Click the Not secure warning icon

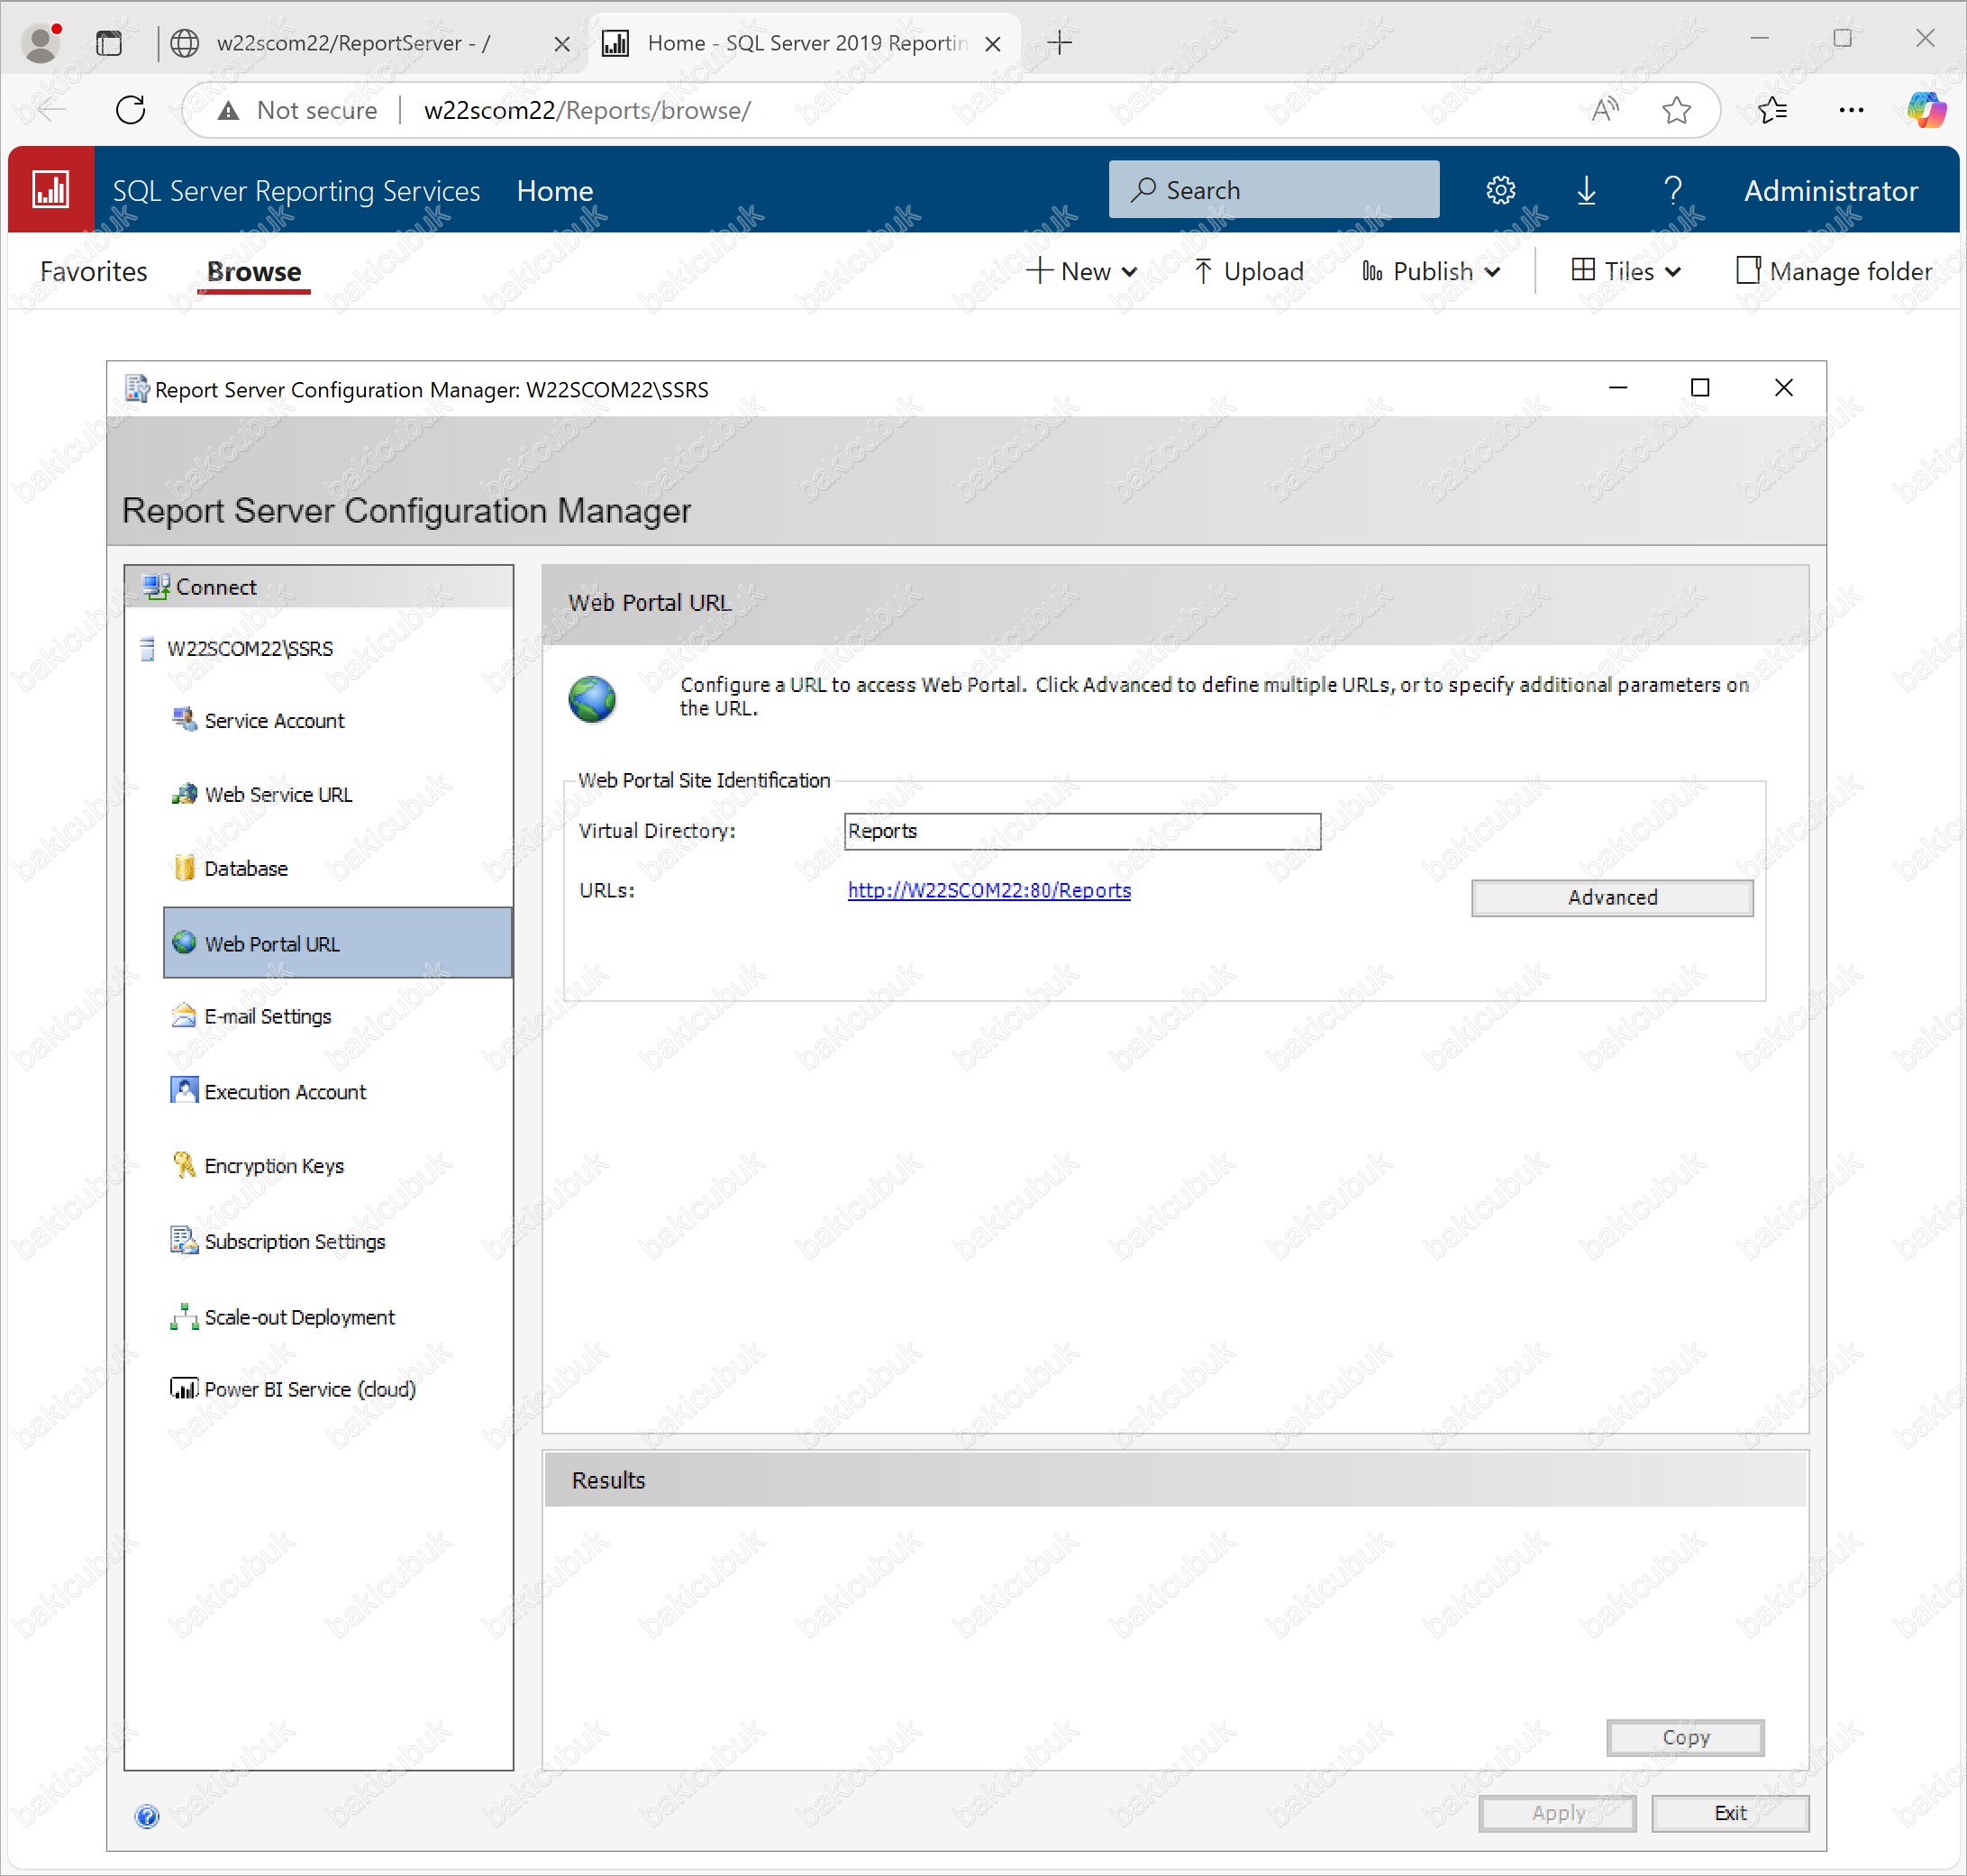point(229,110)
